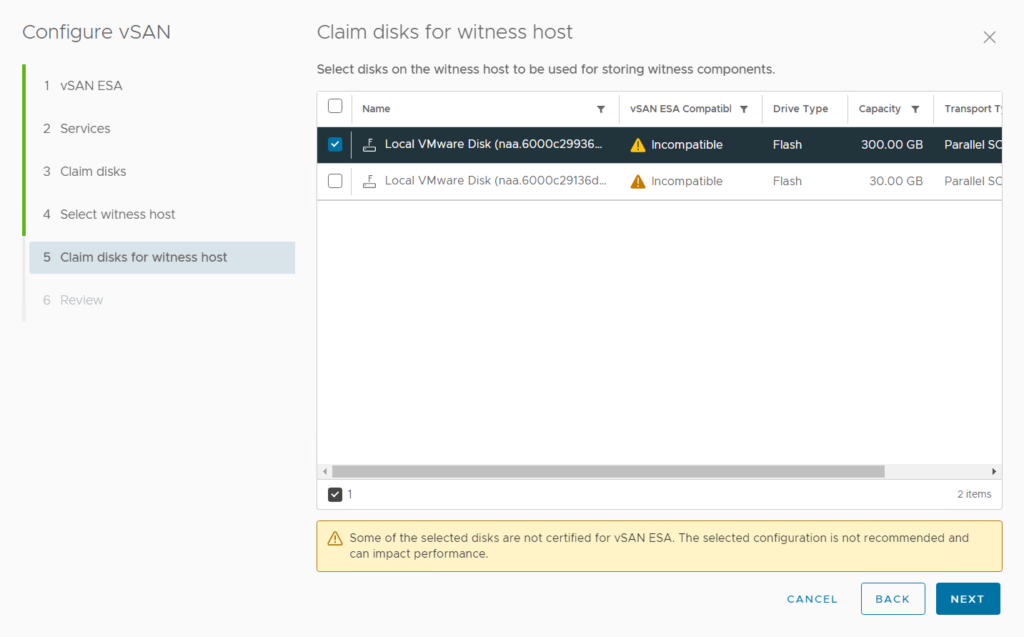Uncheck the 300.00 GB disk checkbox
The image size is (1024, 637).
tap(335, 144)
